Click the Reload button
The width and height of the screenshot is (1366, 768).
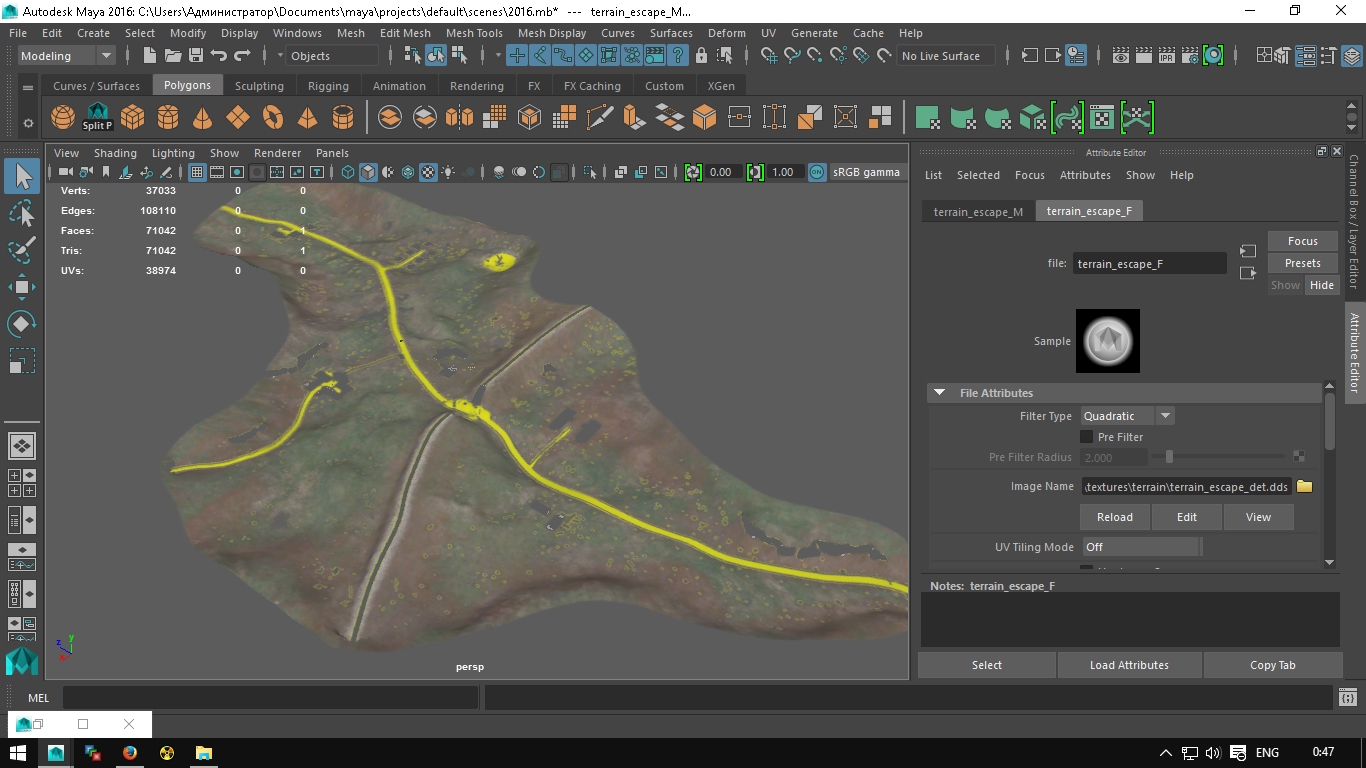[x=1114, y=517]
